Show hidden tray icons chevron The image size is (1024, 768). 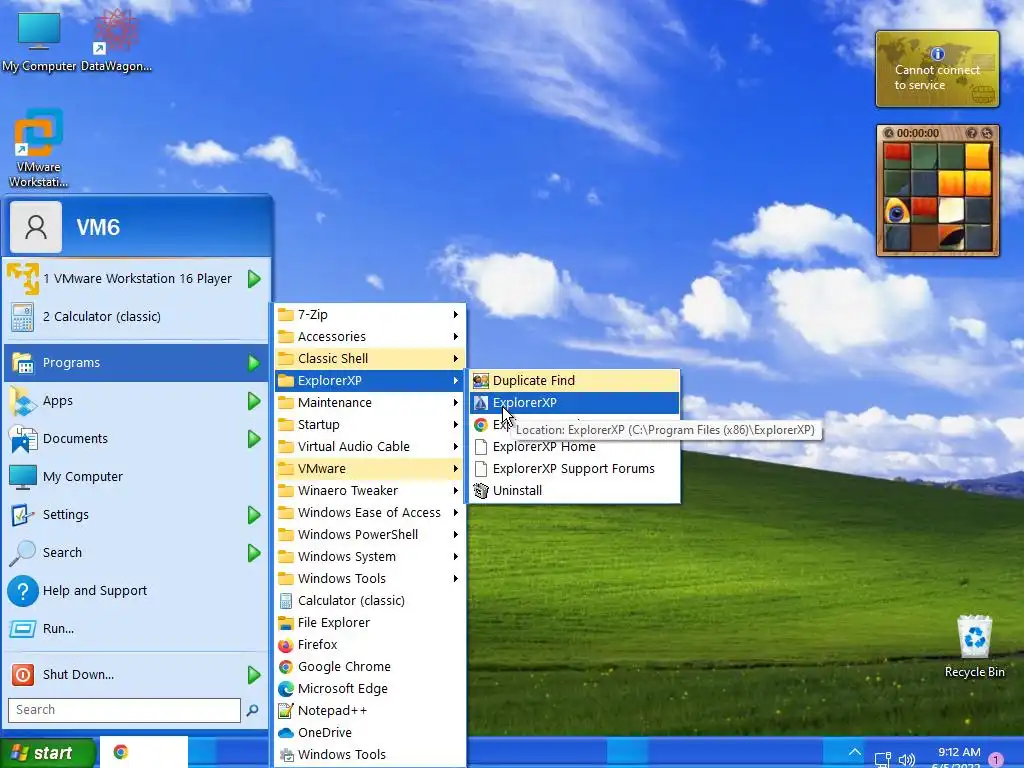pyautogui.click(x=854, y=752)
